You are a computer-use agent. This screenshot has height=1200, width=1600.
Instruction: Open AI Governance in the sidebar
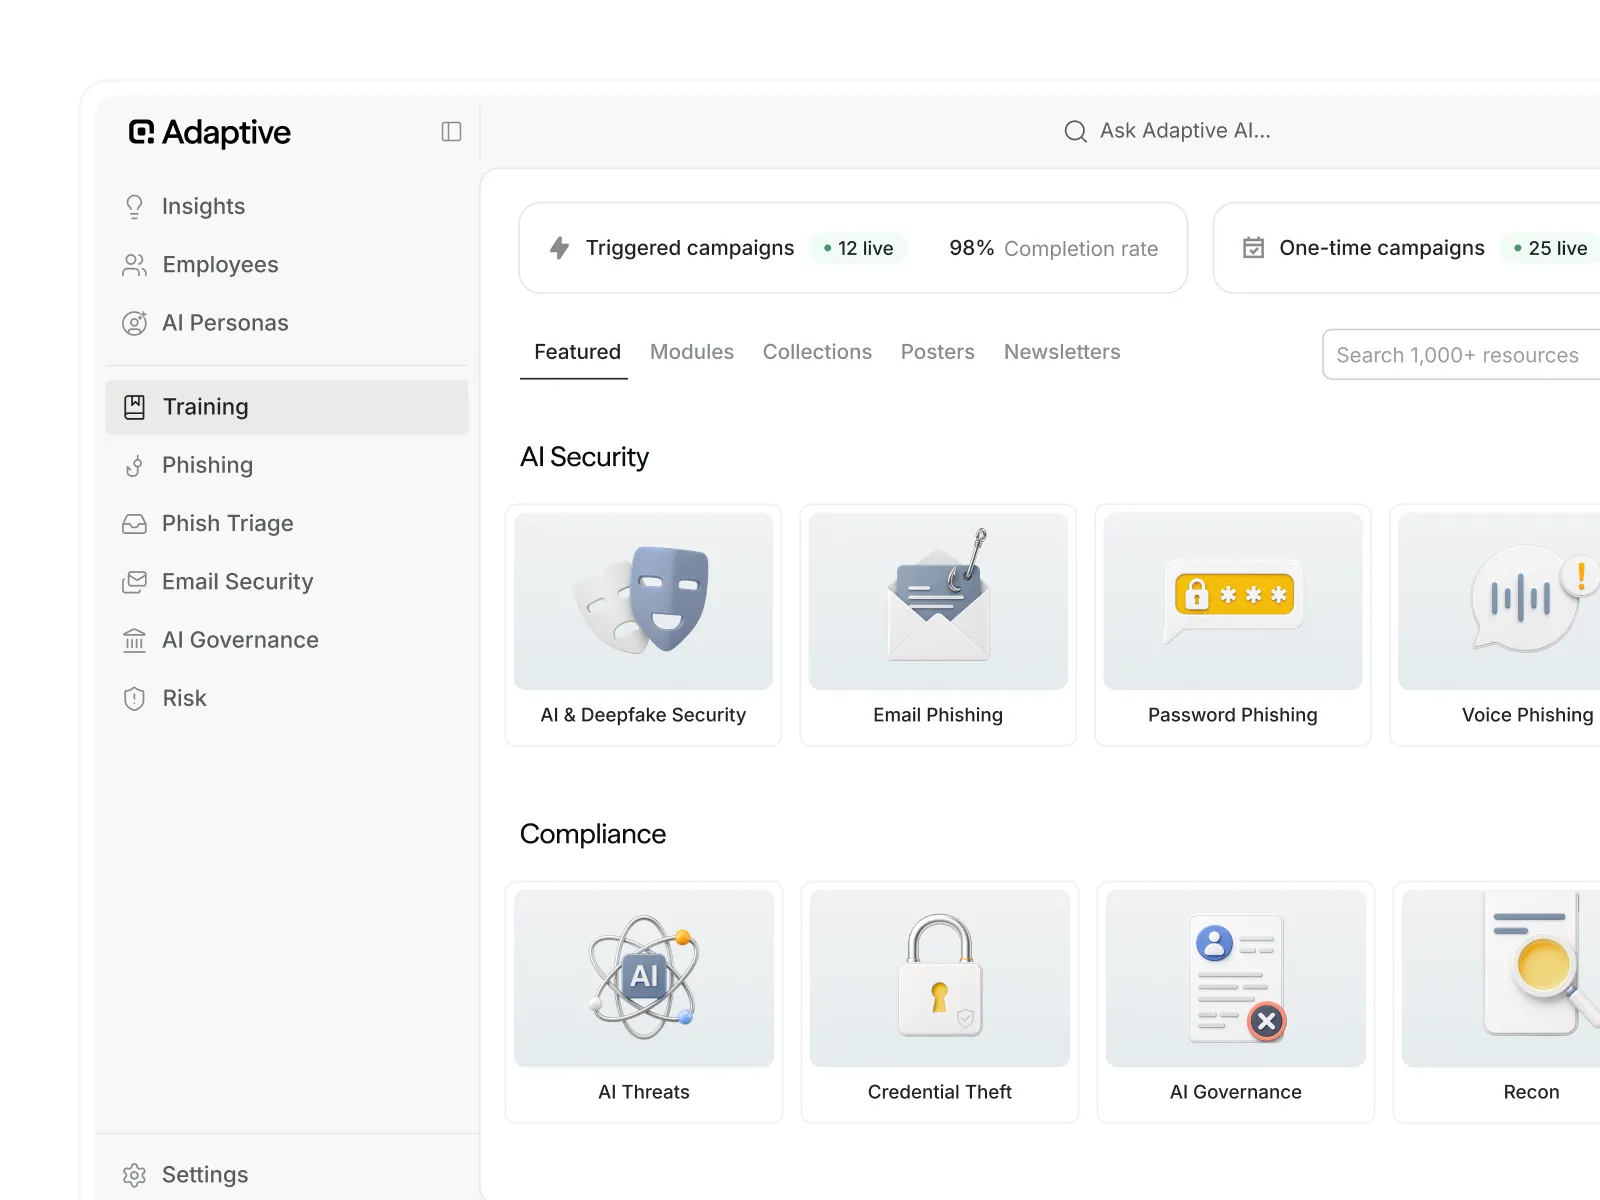[x=287, y=640]
